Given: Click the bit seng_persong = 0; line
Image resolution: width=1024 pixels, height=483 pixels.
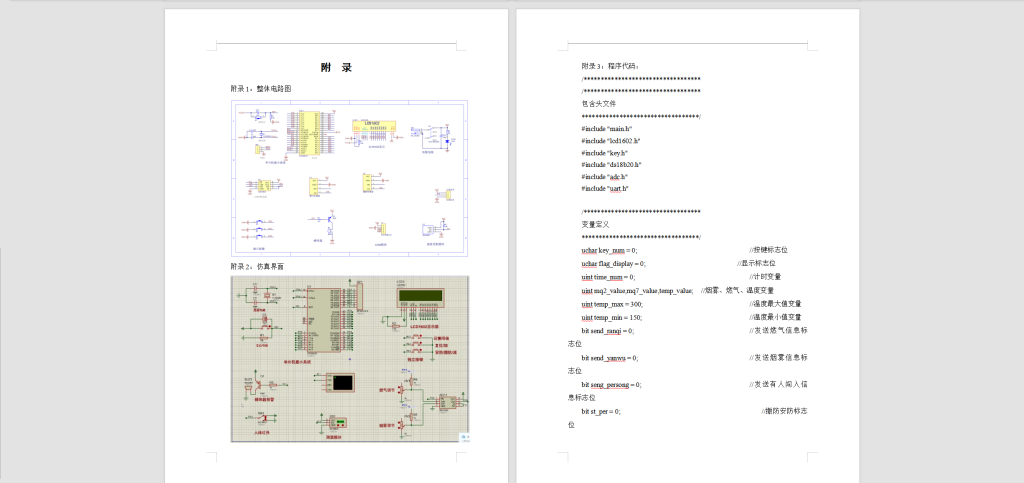Looking at the screenshot, I should pyautogui.click(x=611, y=384).
